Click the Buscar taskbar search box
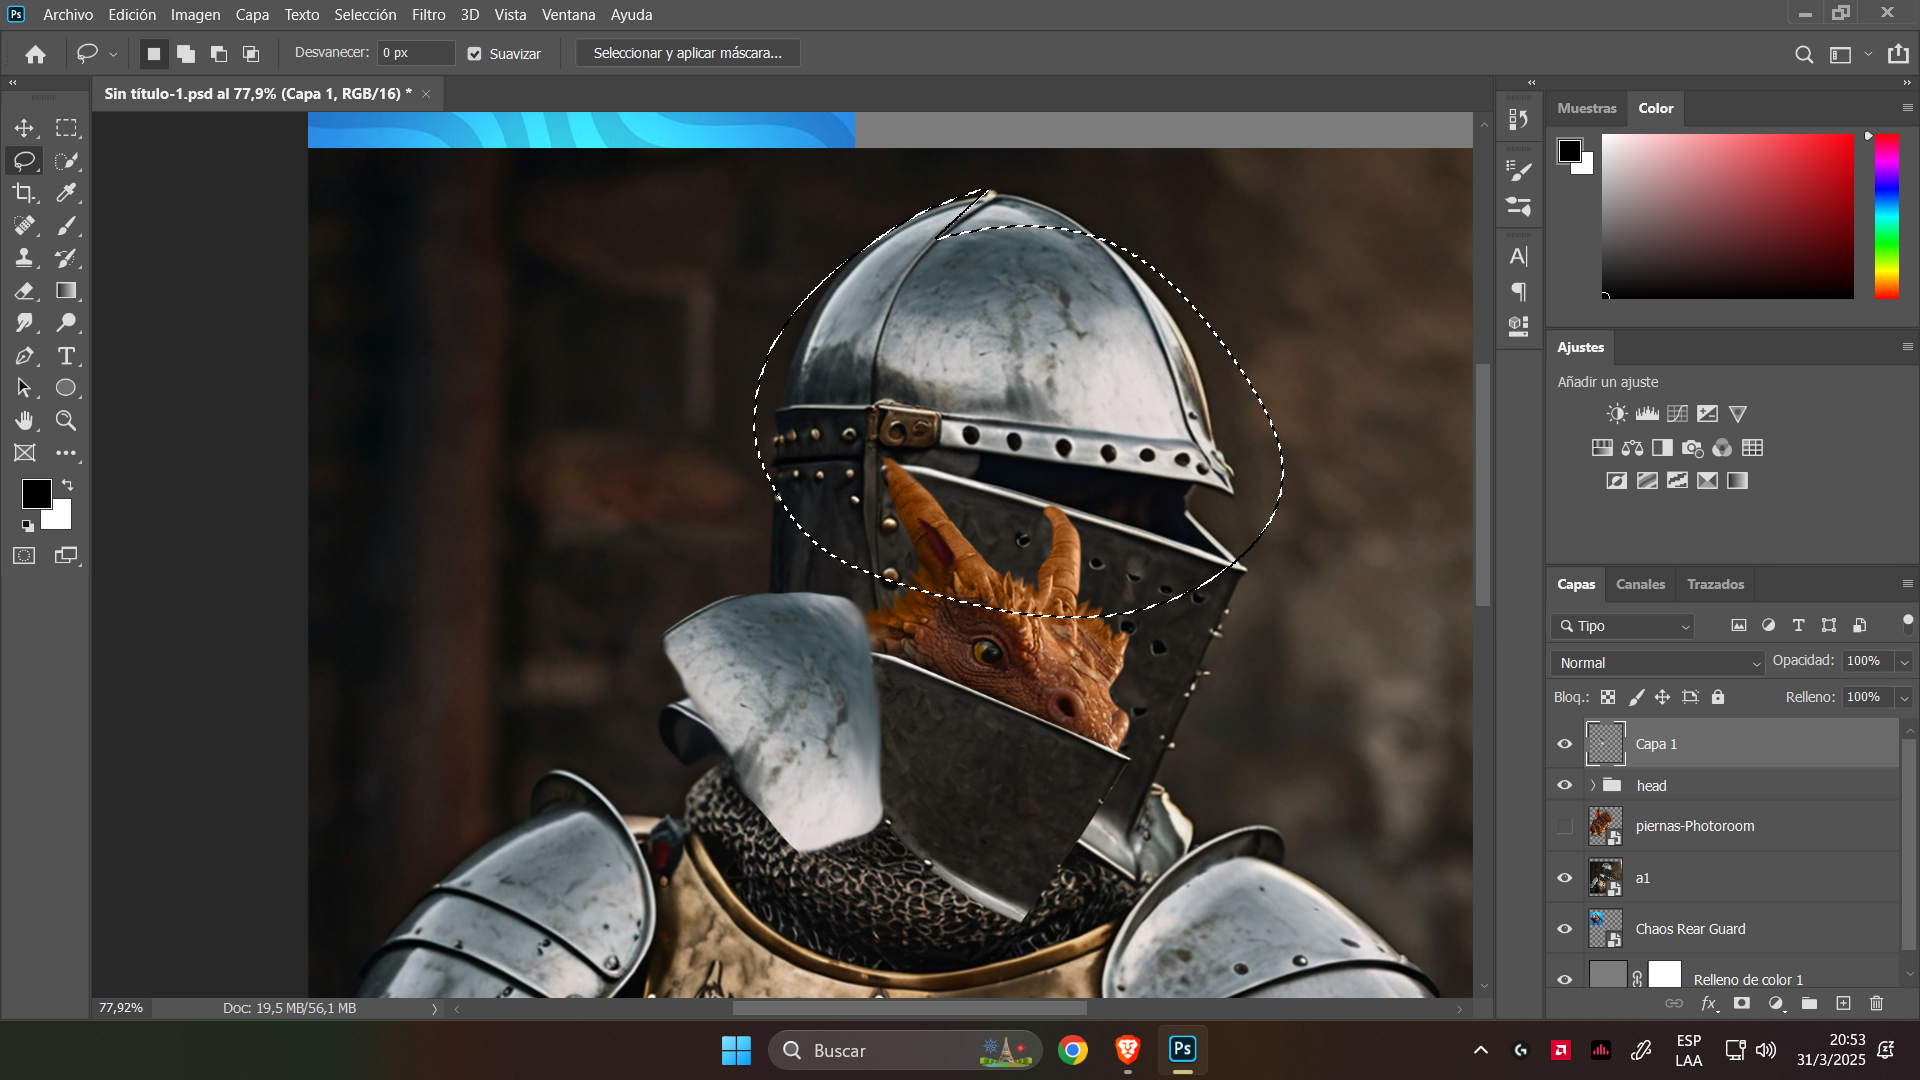The height and width of the screenshot is (1080, 1920). pos(905,1050)
